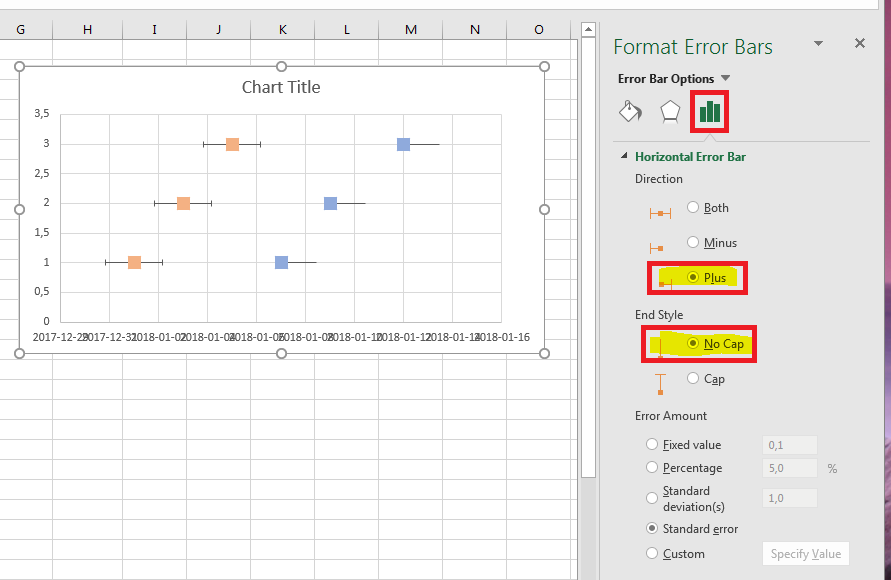Click the Minus direction error bar icon
This screenshot has width=891, height=580.
(656, 248)
